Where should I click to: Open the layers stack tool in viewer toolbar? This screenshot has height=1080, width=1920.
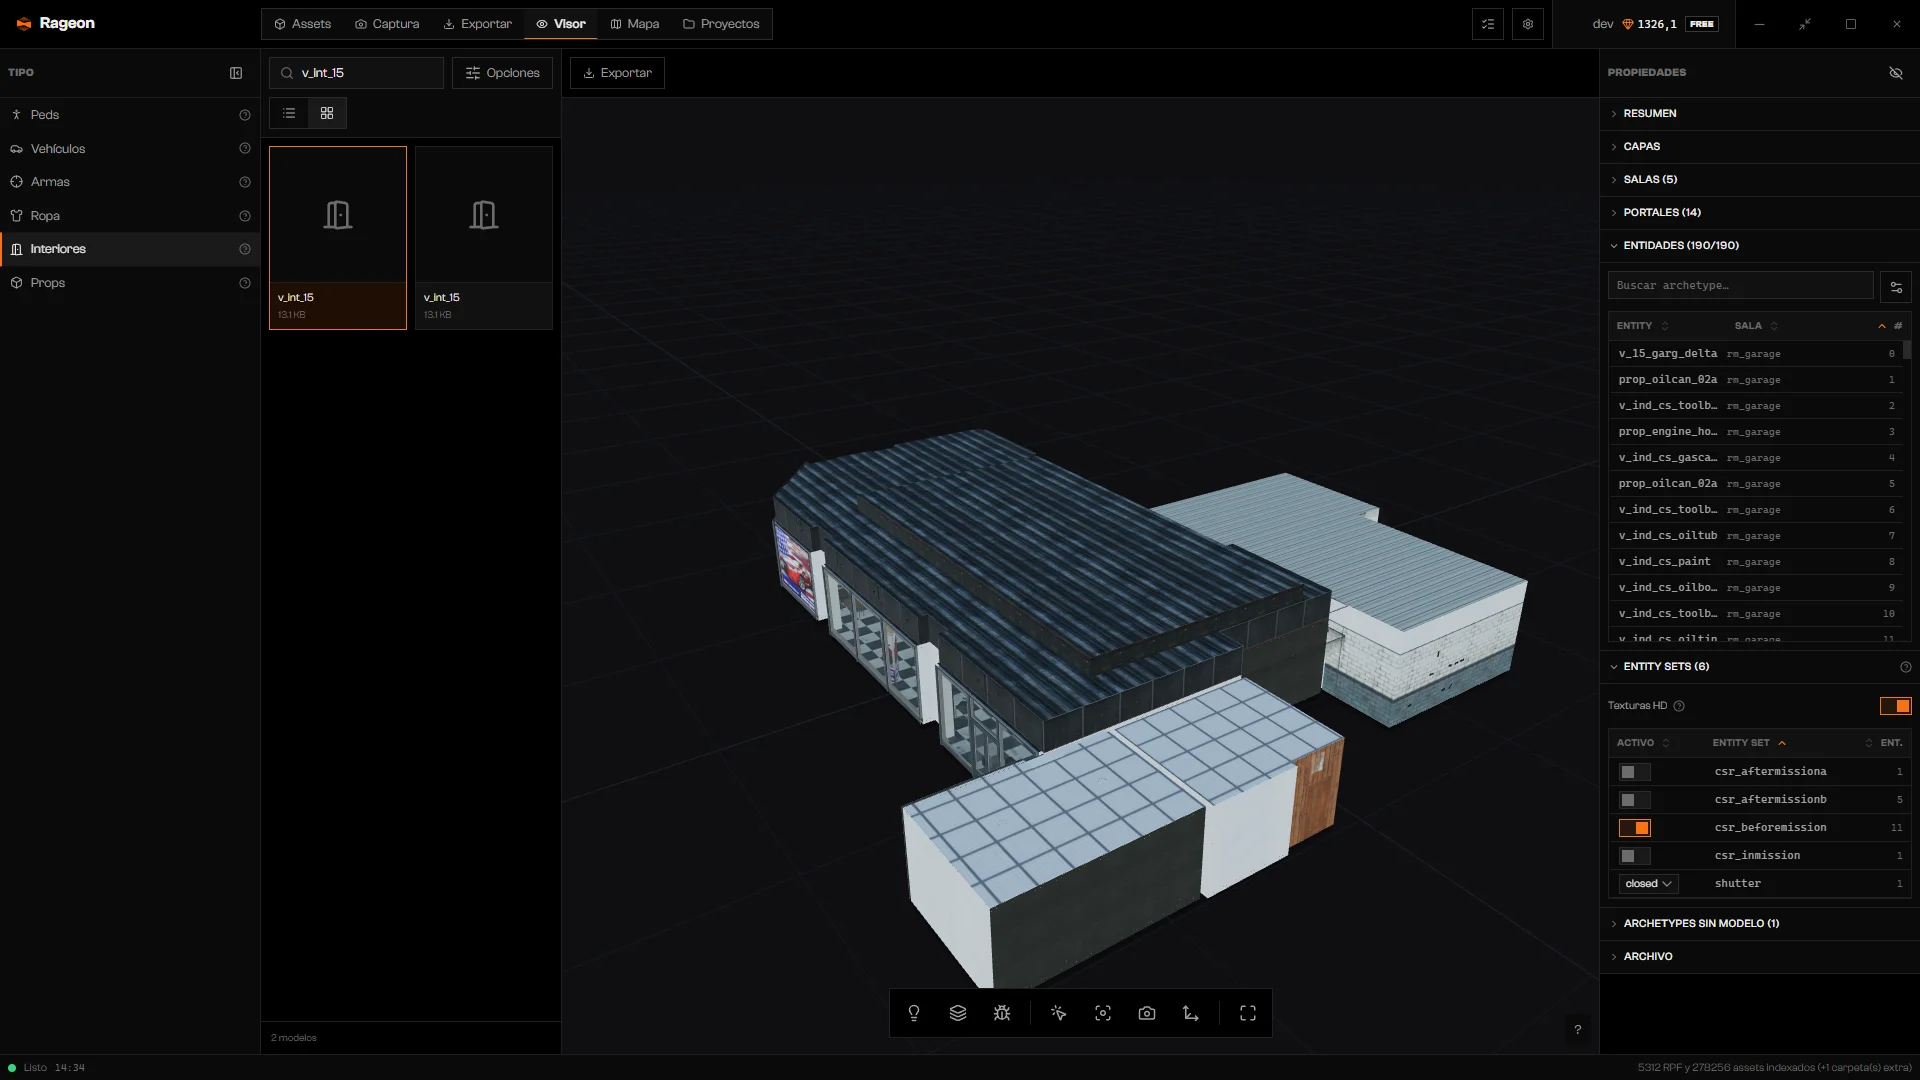coord(957,1013)
